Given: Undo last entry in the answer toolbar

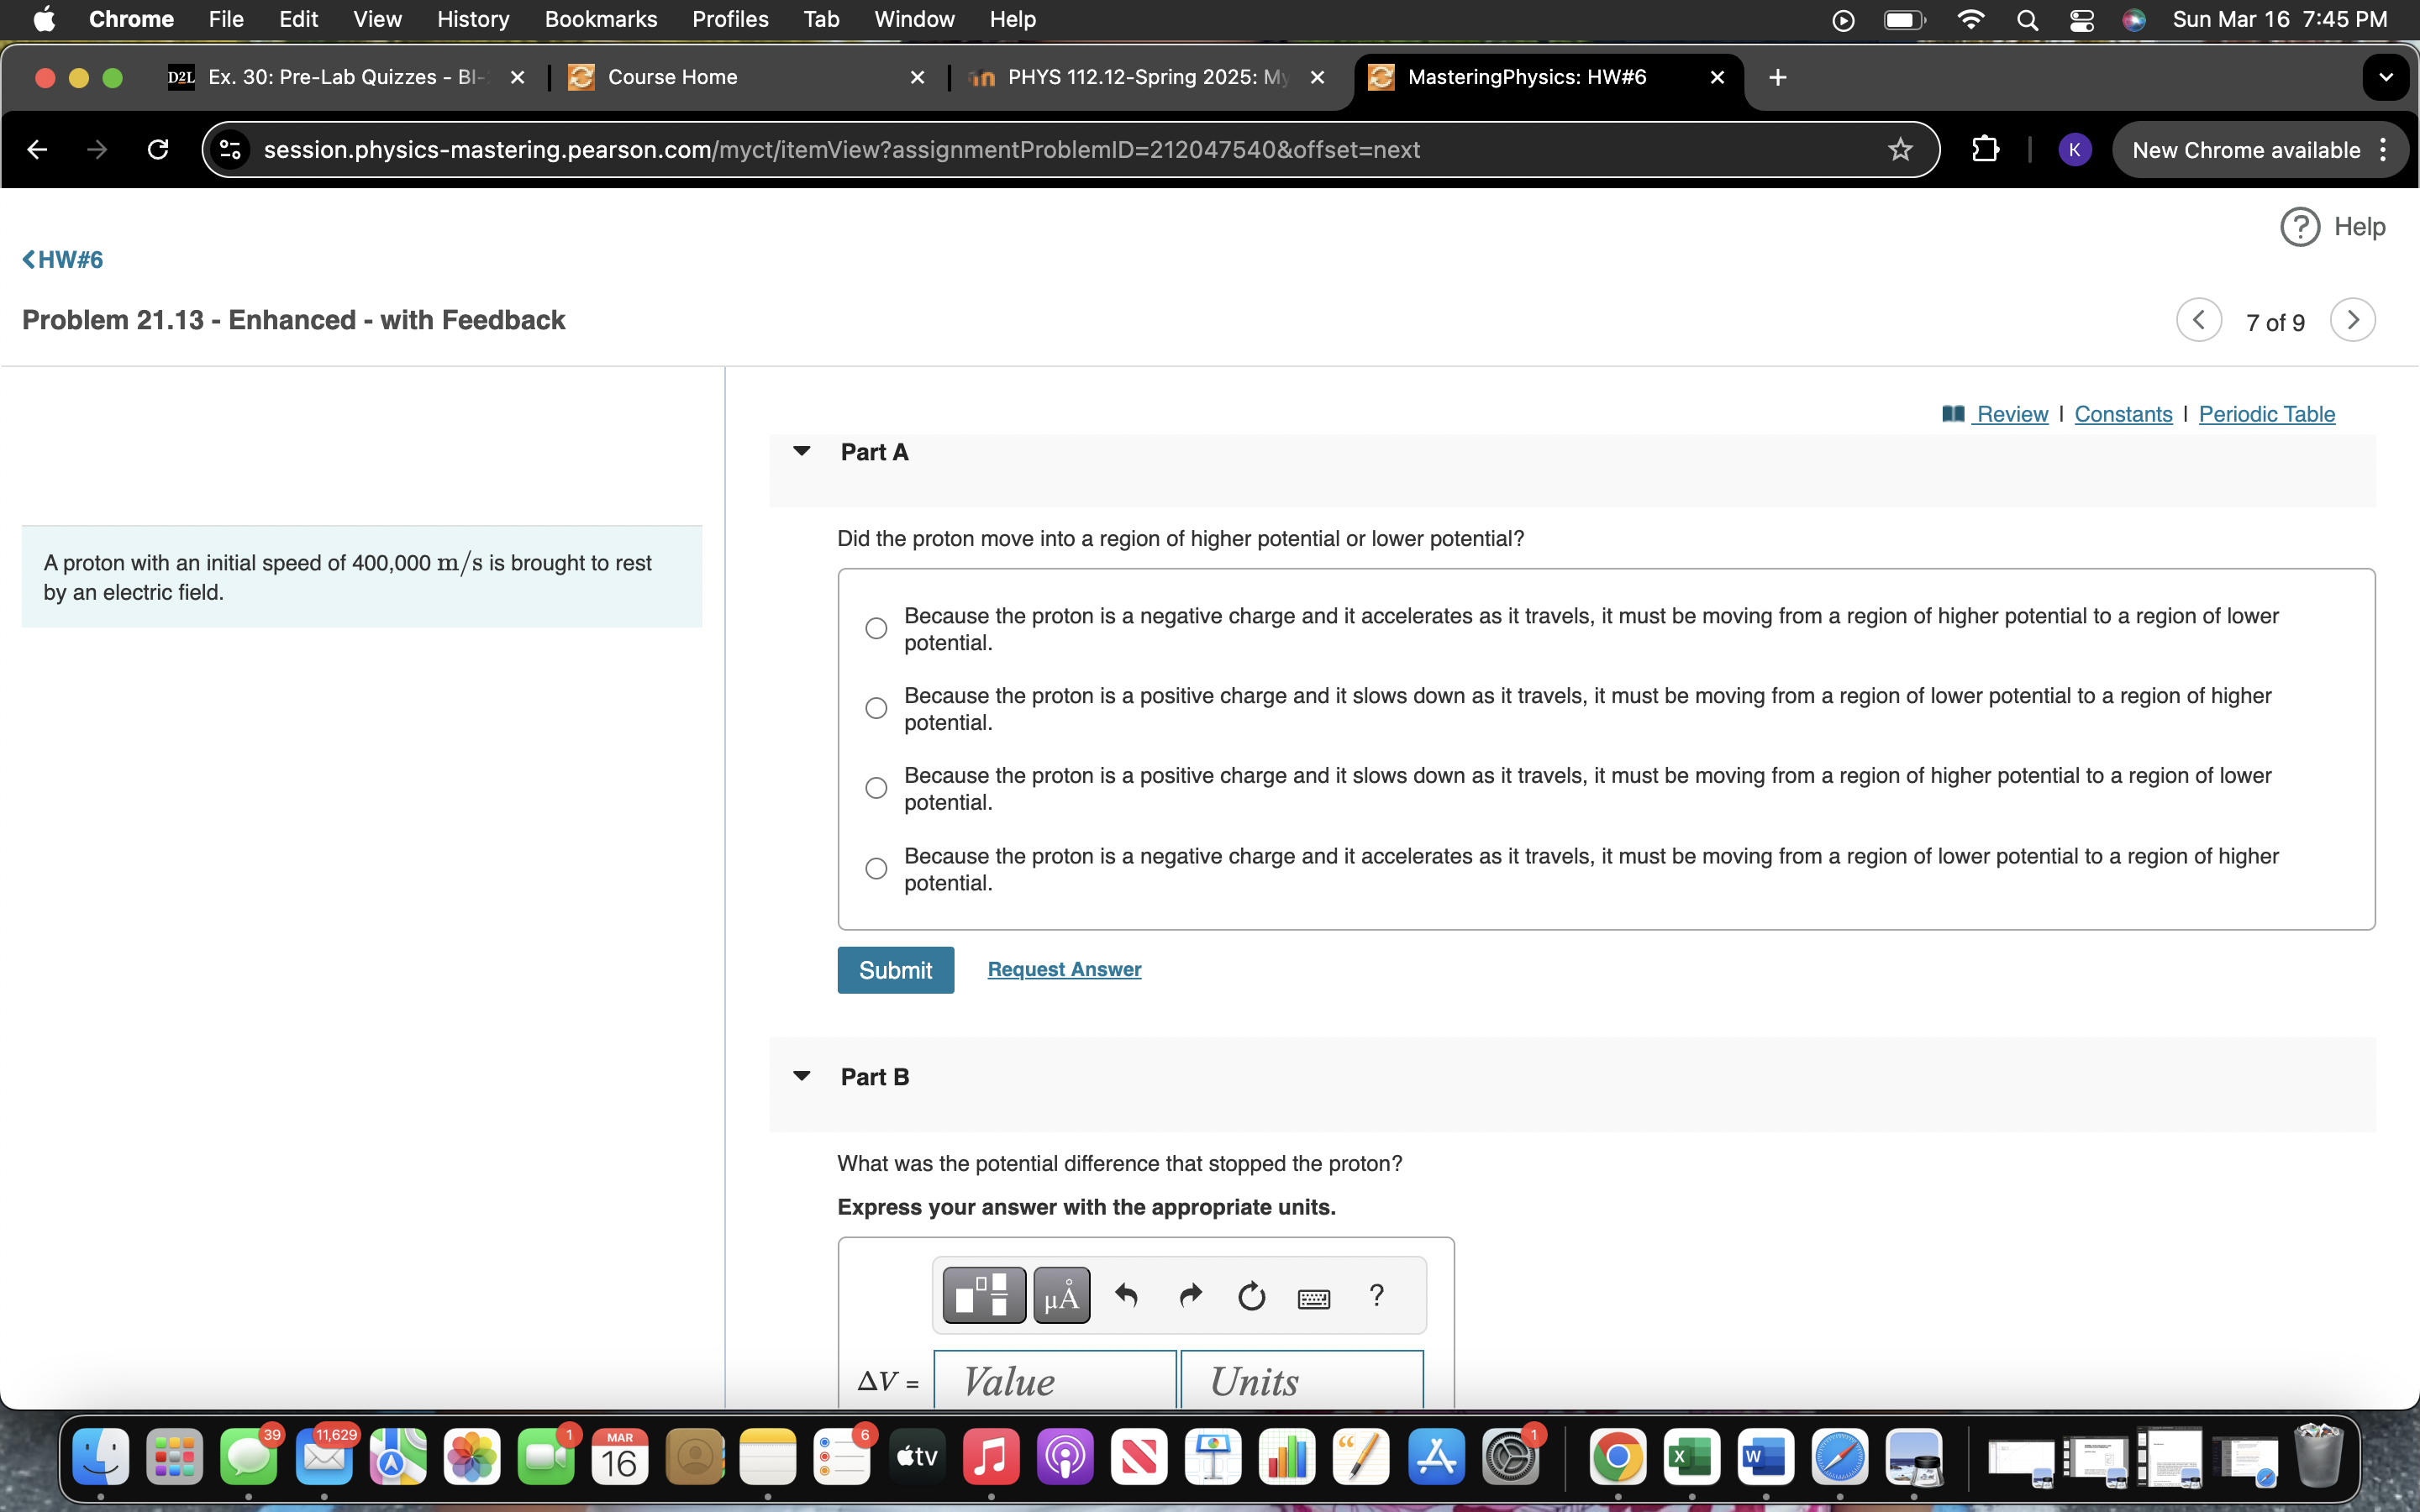Looking at the screenshot, I should (x=1128, y=1295).
